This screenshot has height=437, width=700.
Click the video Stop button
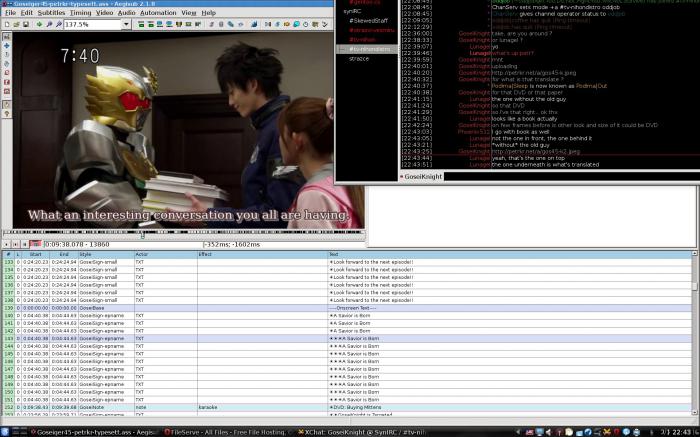[x=25, y=244]
